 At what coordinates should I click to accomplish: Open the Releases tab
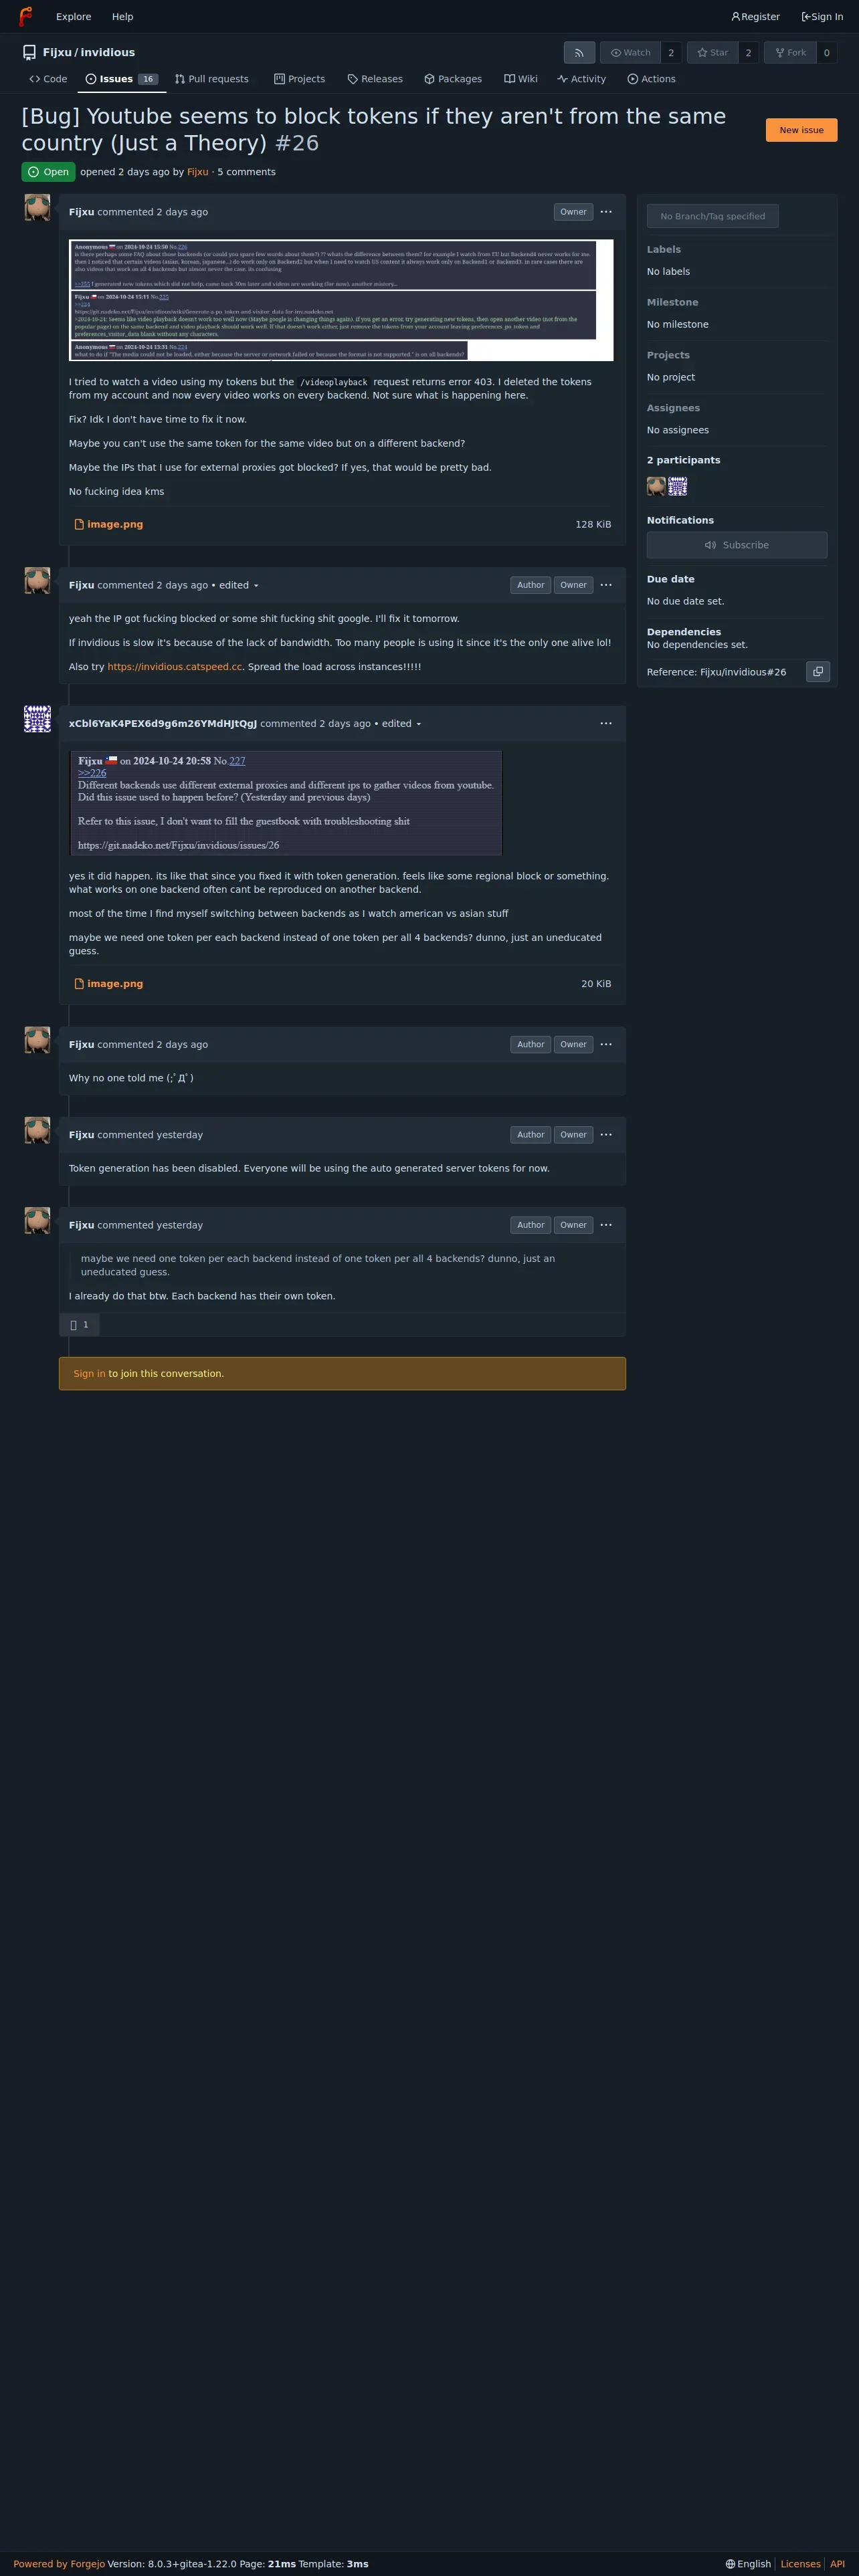coord(375,79)
